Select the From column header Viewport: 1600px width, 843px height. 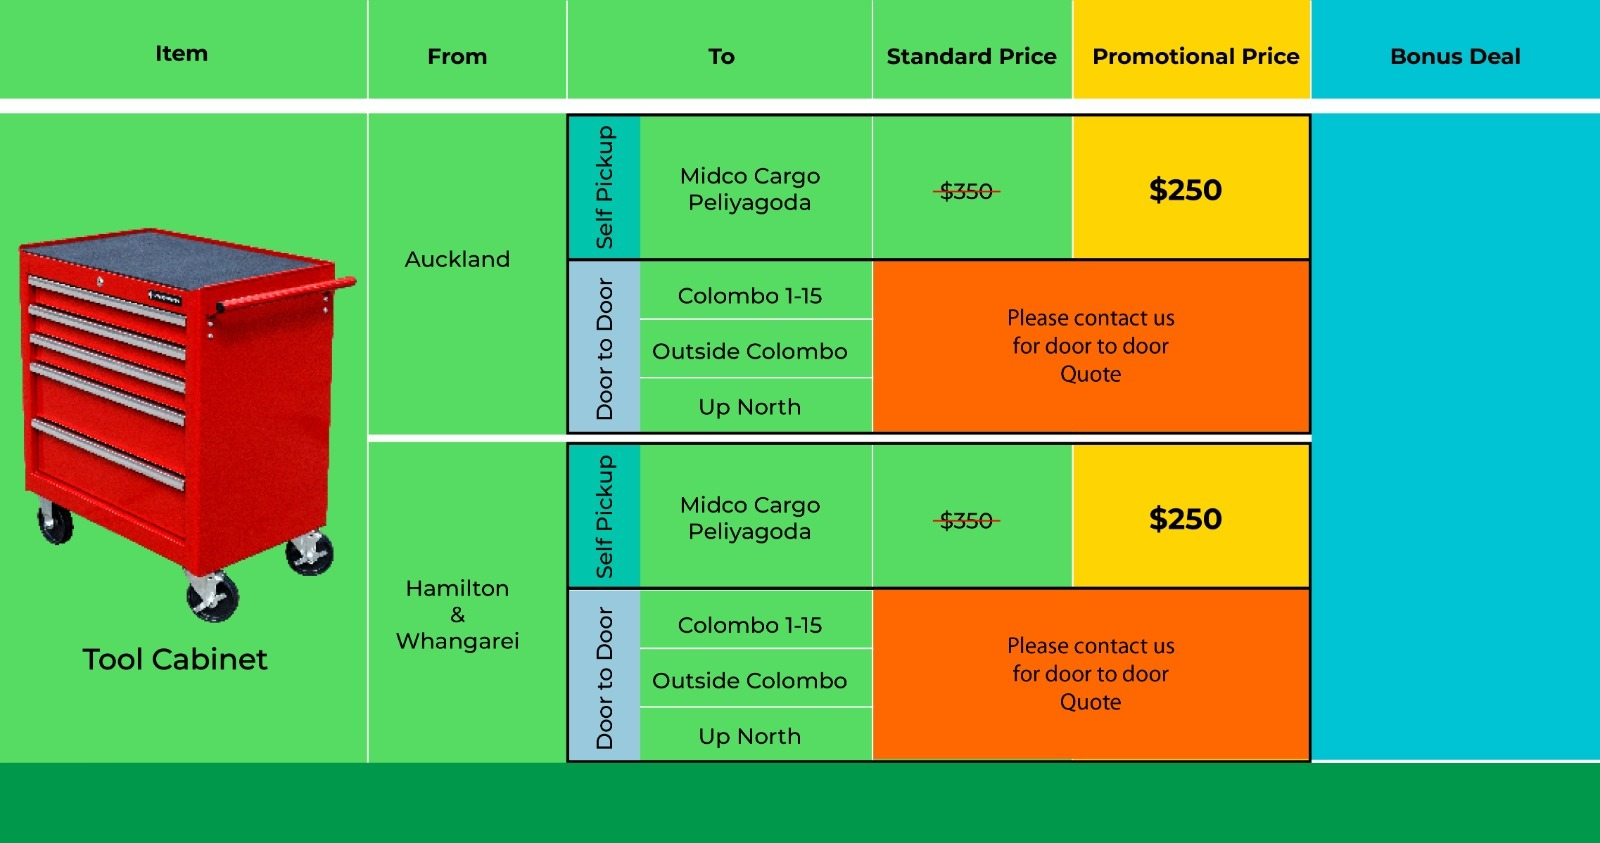(457, 57)
